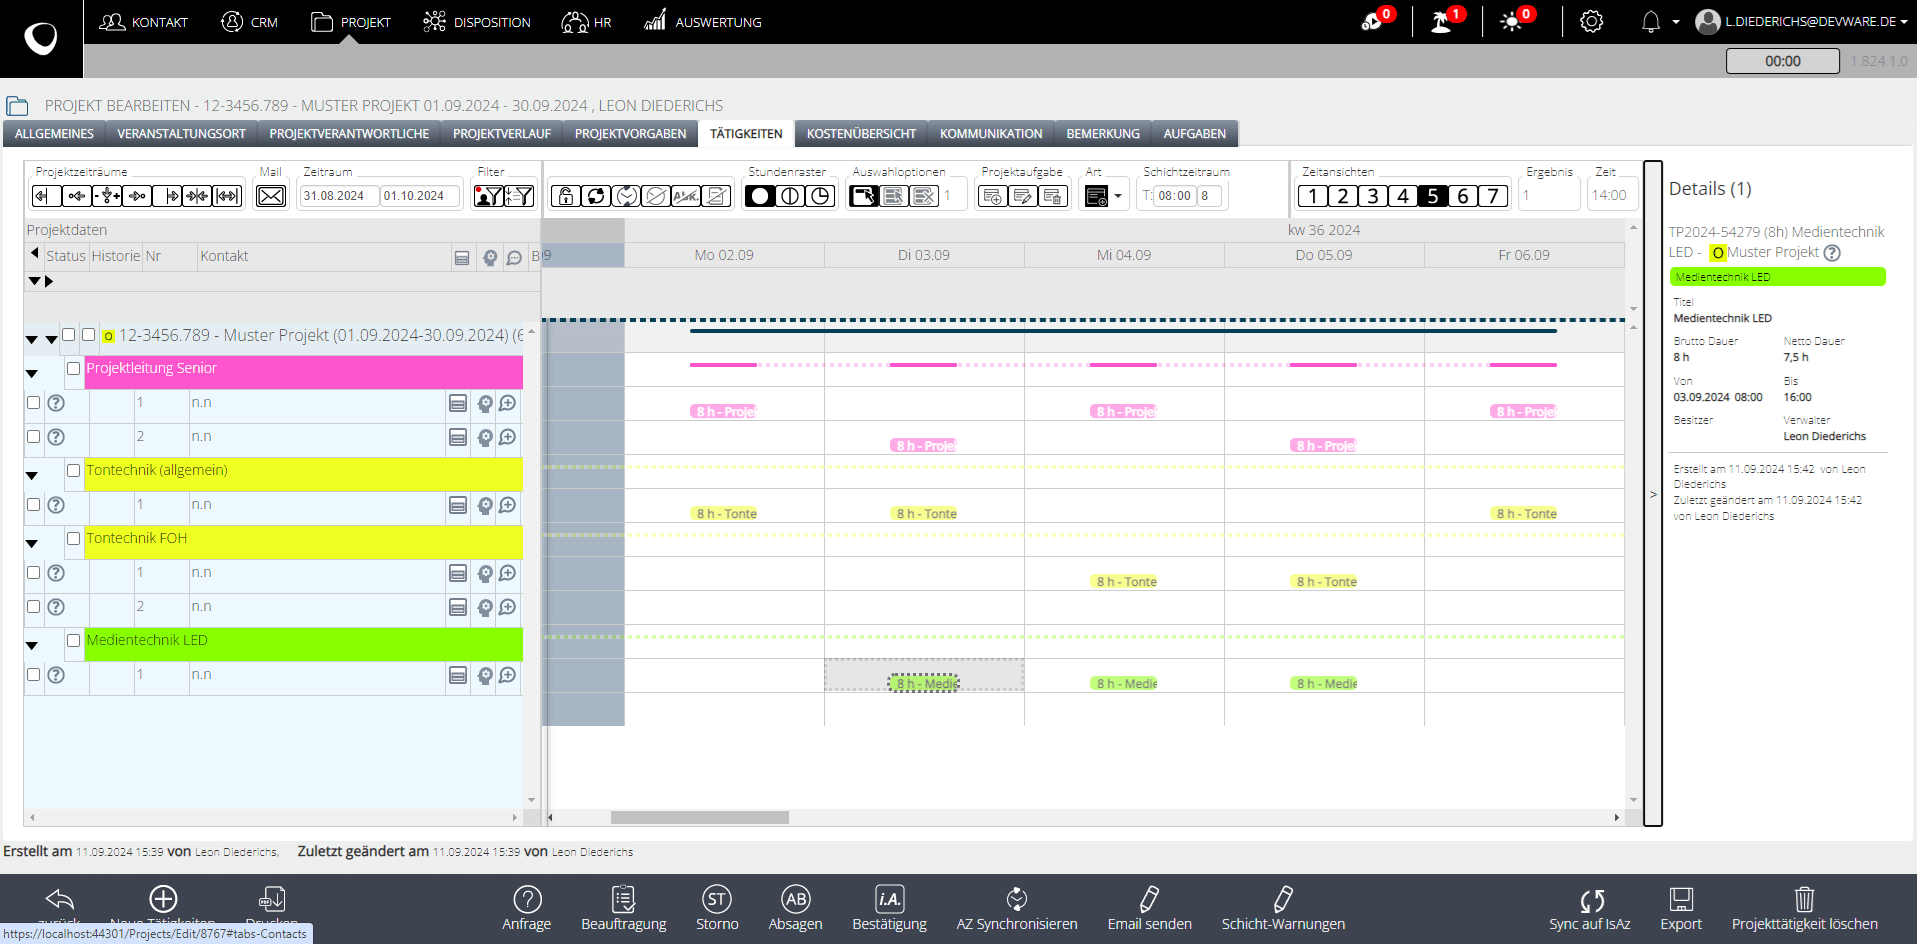Collapse the Projektleitung Senior group
The height and width of the screenshot is (944, 1917).
(x=32, y=373)
